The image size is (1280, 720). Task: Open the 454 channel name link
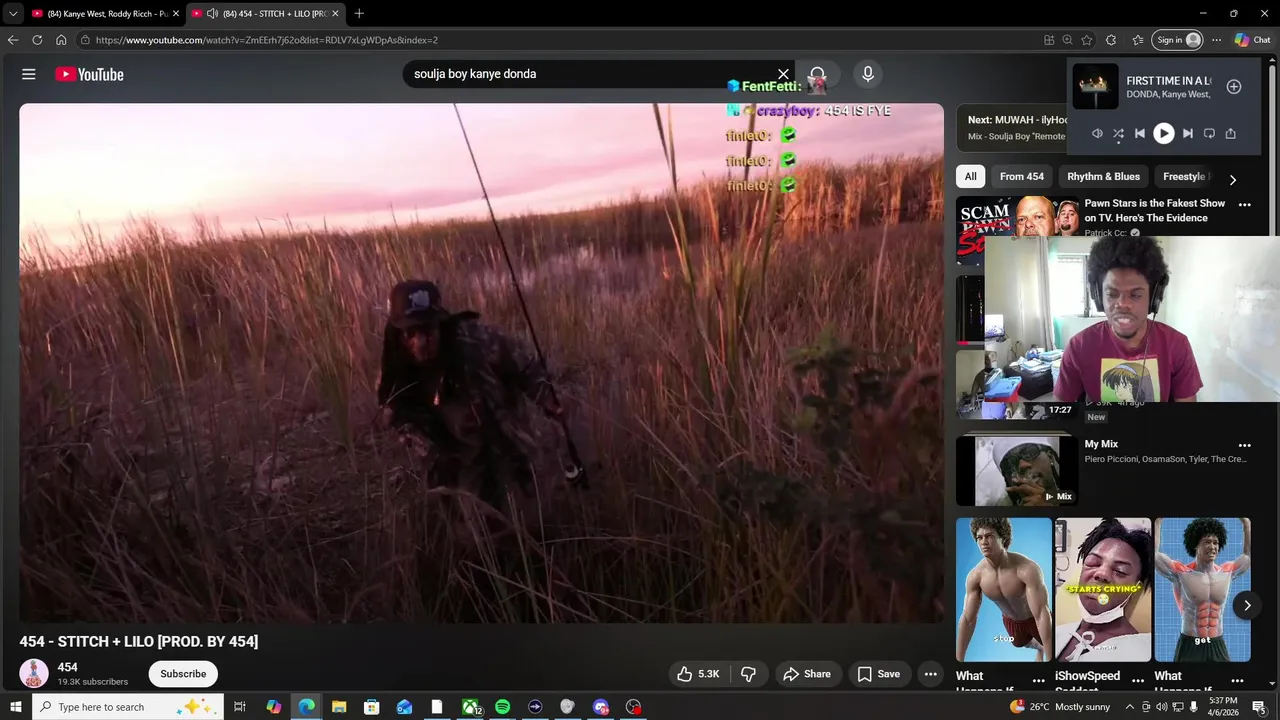67,667
